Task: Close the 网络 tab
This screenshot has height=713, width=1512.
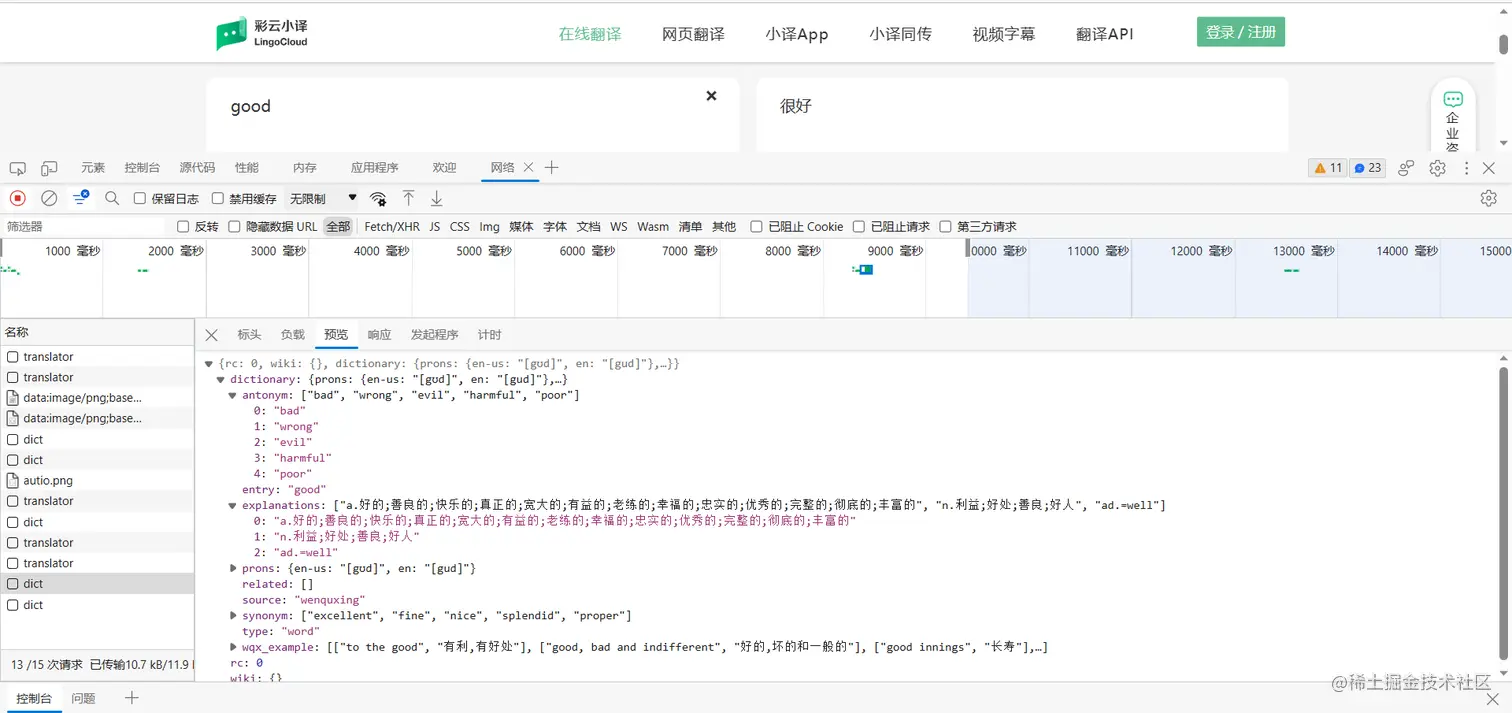Action: click(x=528, y=167)
